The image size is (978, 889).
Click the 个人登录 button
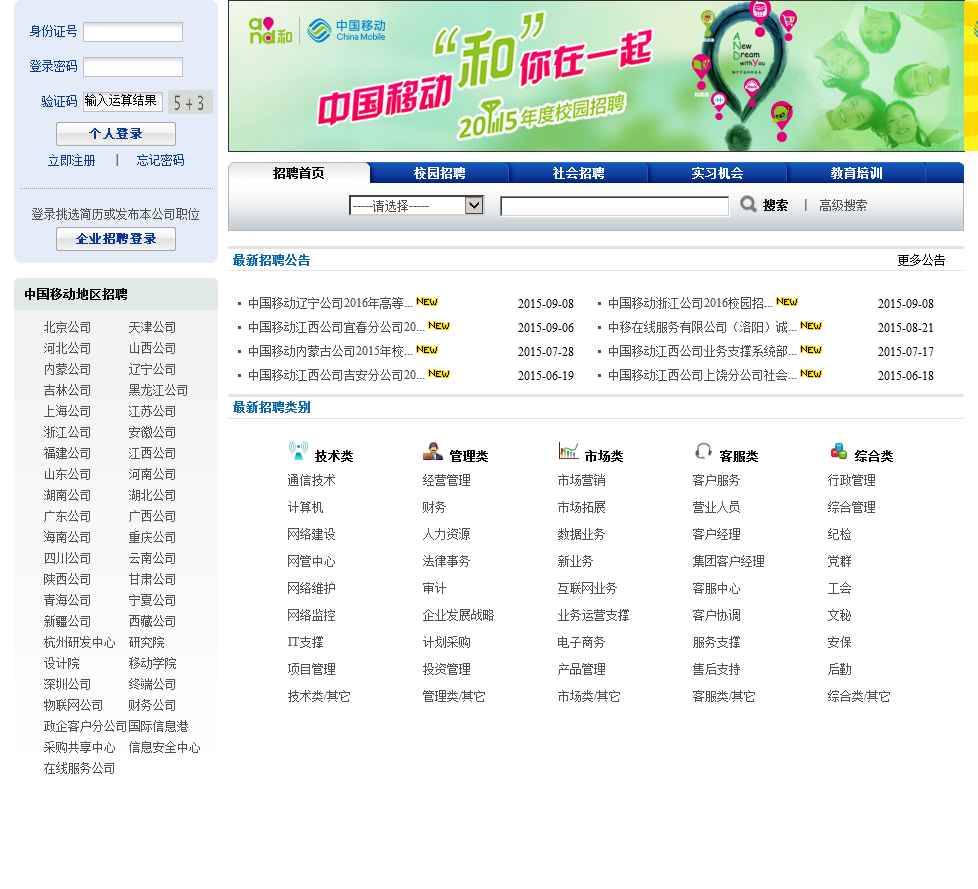116,134
